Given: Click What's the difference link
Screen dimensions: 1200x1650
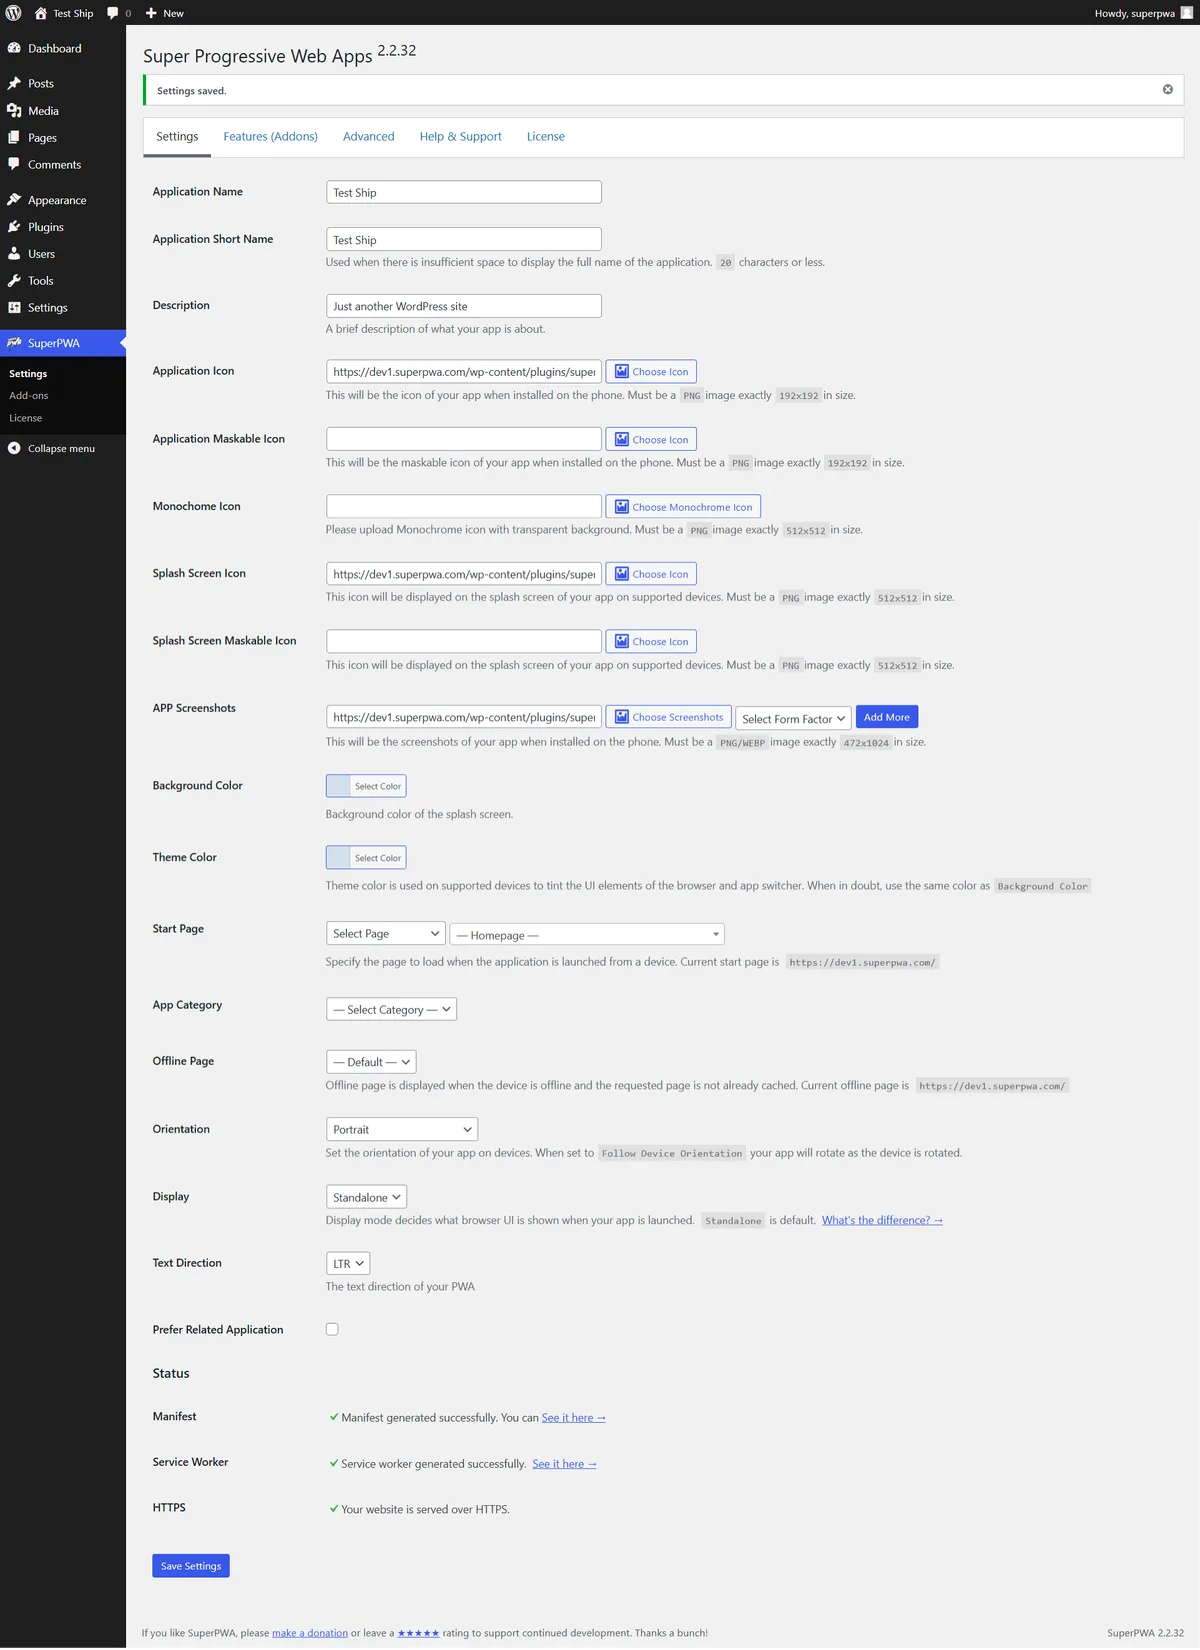Looking at the screenshot, I should pos(882,1220).
